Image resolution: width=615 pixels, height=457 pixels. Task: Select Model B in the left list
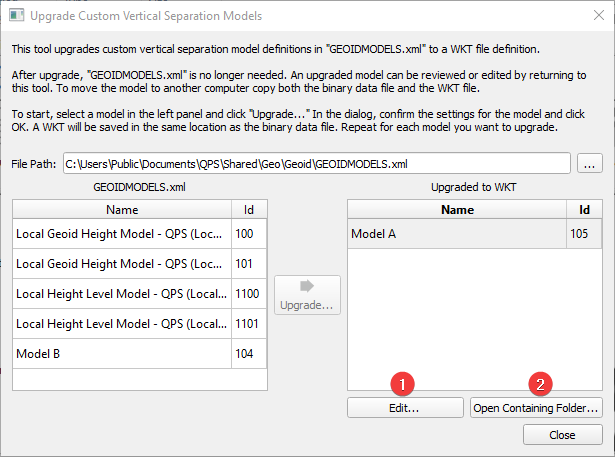(x=121, y=354)
